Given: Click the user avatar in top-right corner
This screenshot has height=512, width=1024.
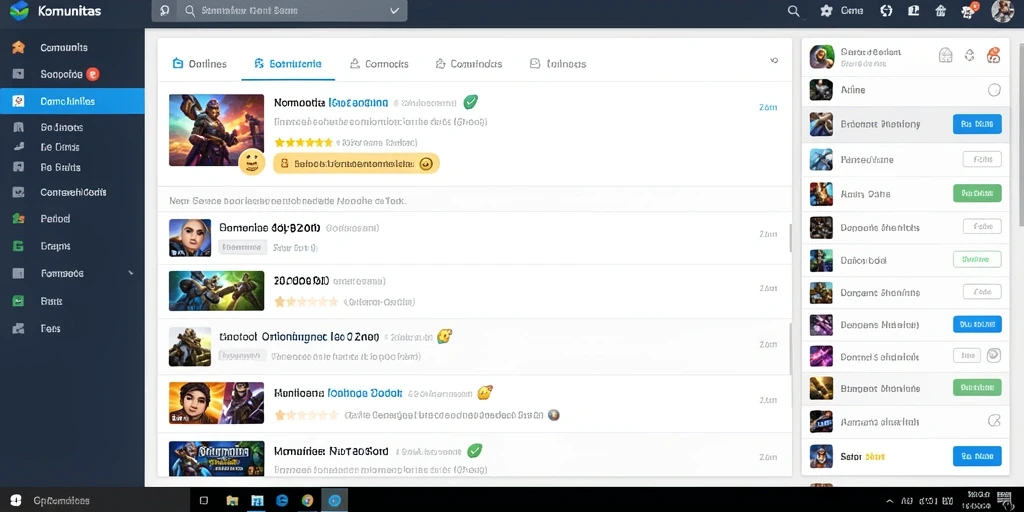Looking at the screenshot, I should 1002,10.
